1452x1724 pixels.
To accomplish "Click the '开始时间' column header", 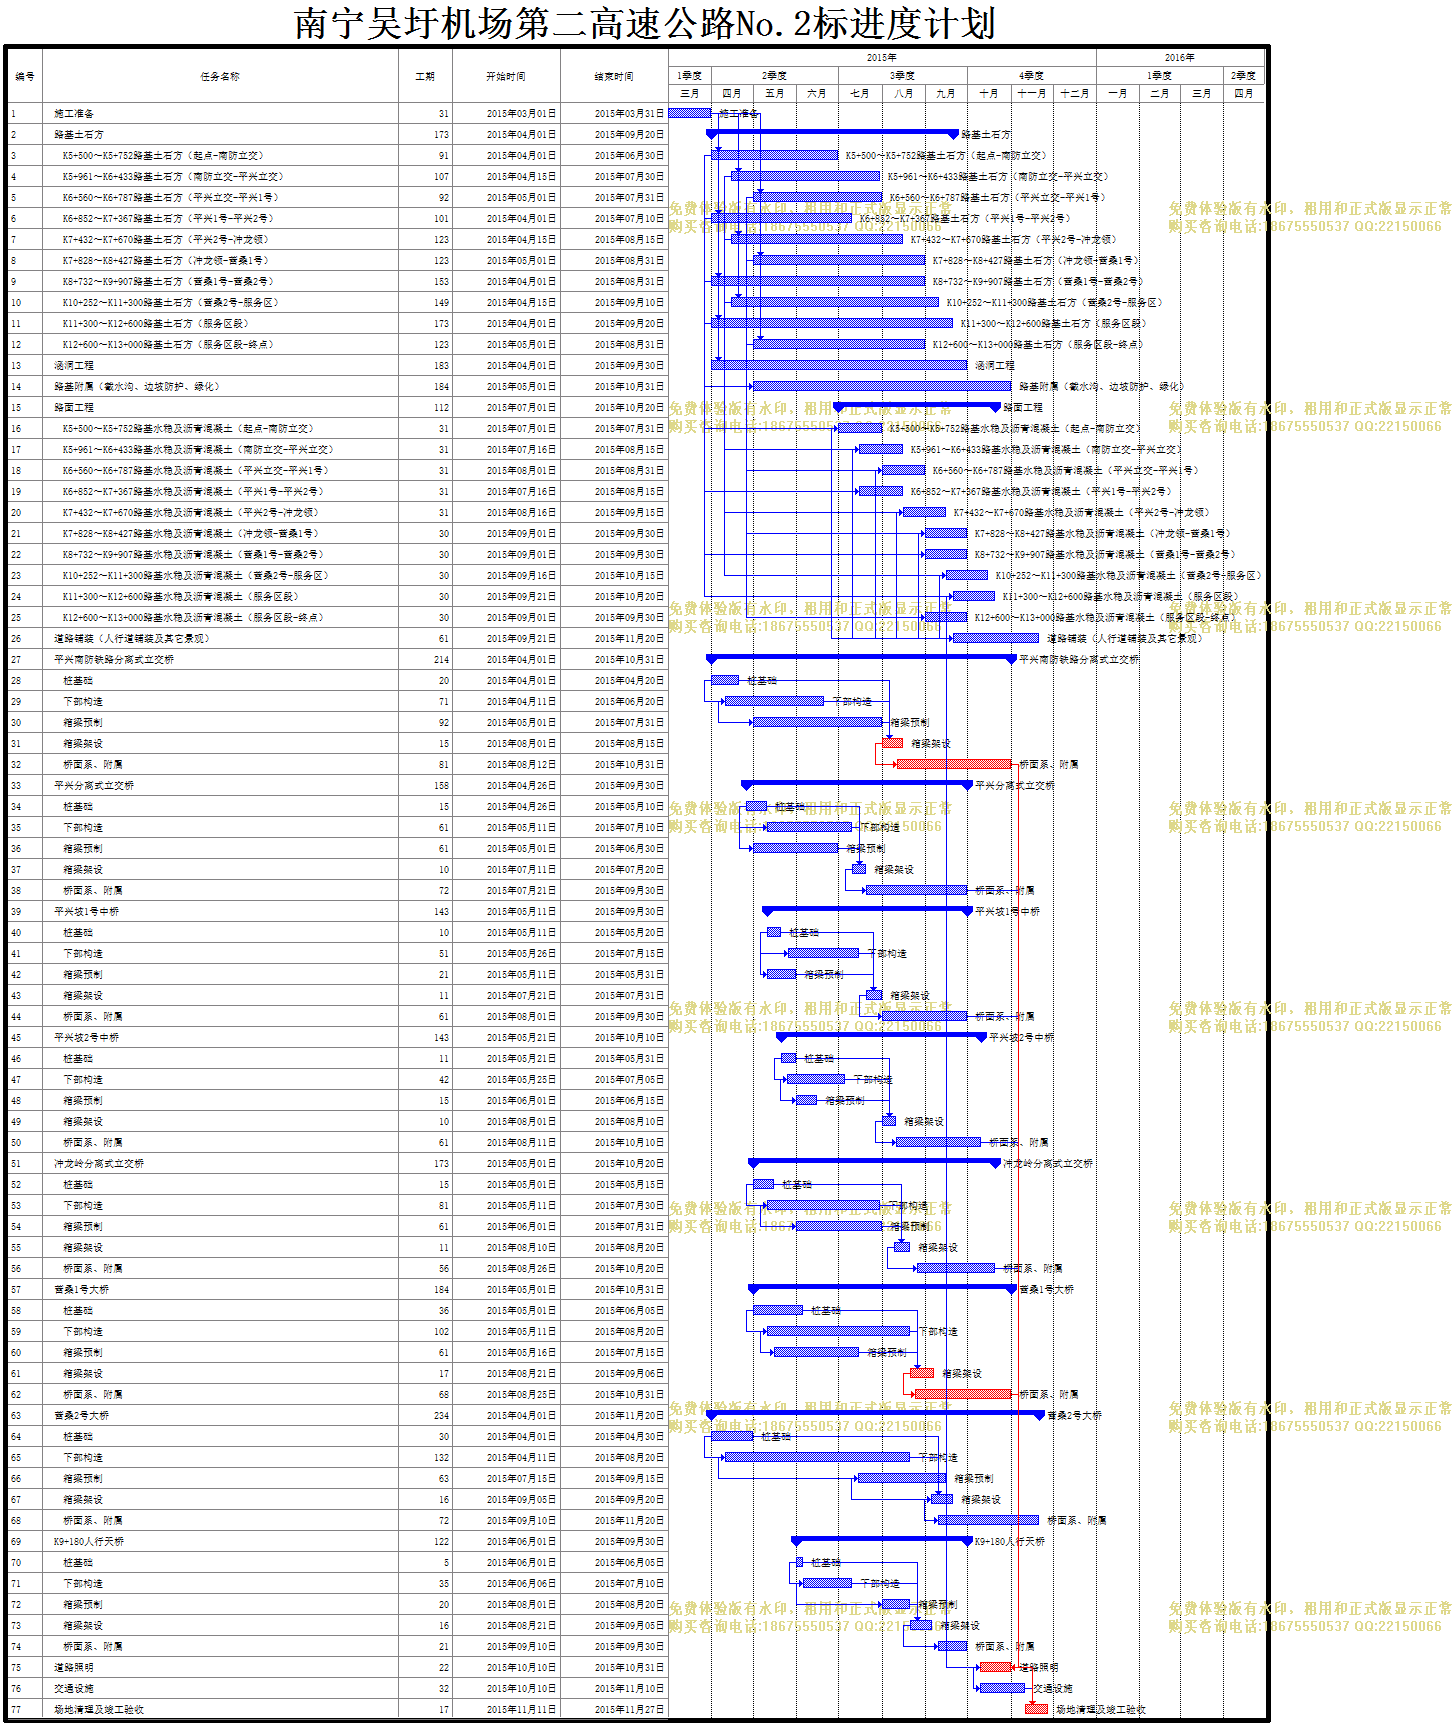I will (x=506, y=76).
